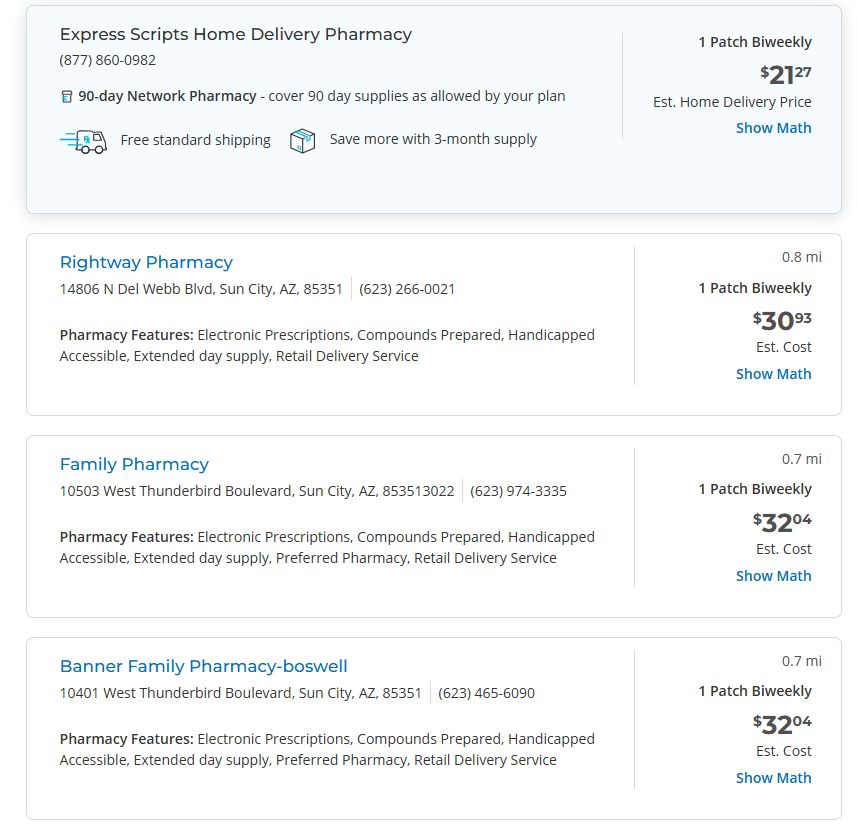The image size is (857, 833).
Task: Click the free shipping delivery truck icon
Action: click(84, 142)
